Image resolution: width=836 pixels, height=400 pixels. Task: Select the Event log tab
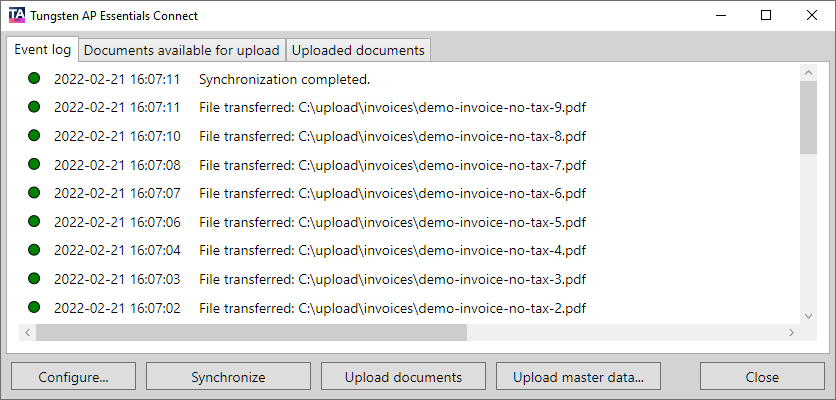pos(42,49)
